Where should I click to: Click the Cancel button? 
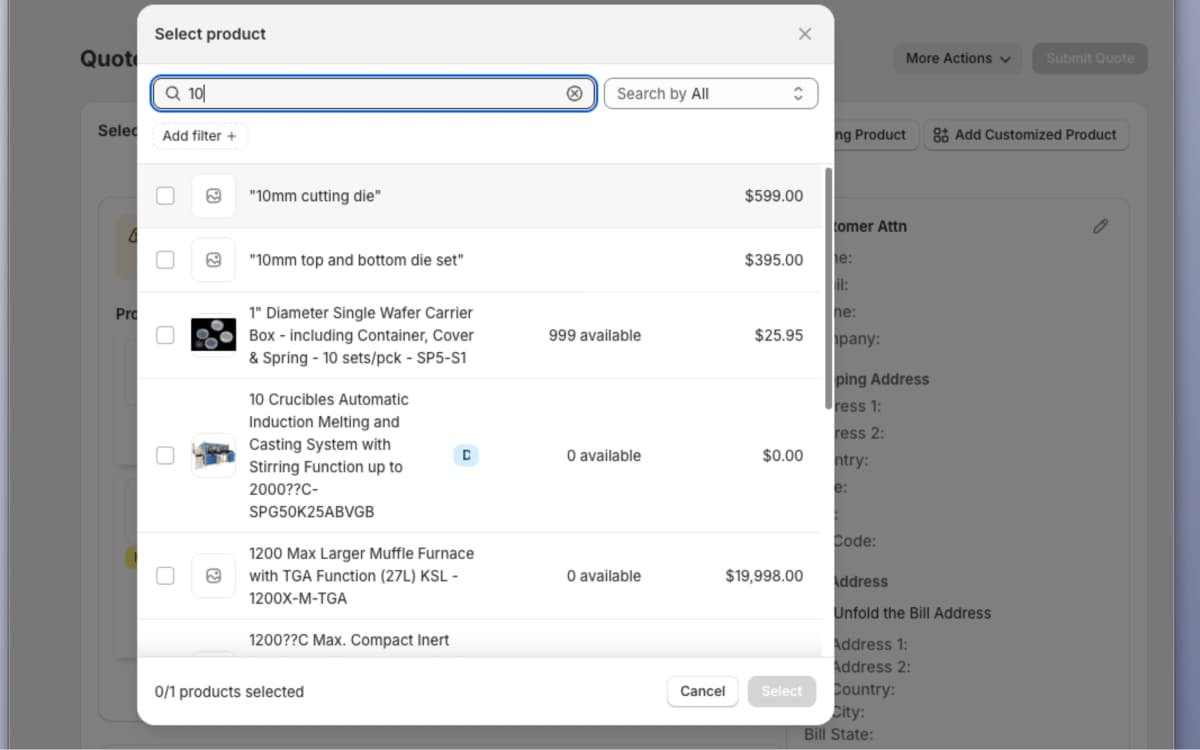702,691
